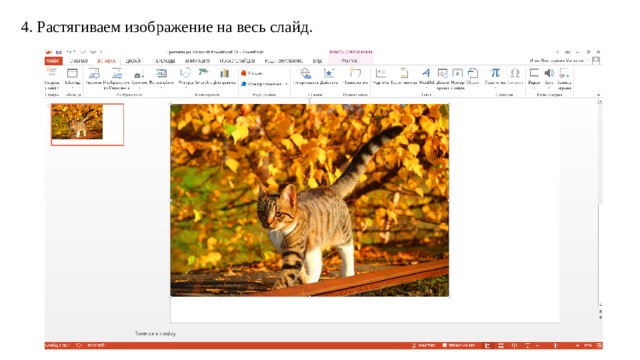Image resolution: width=640 pixels, height=360 pixels.
Task: Switch to Slide Sorter view in status bar
Action: pos(501,346)
